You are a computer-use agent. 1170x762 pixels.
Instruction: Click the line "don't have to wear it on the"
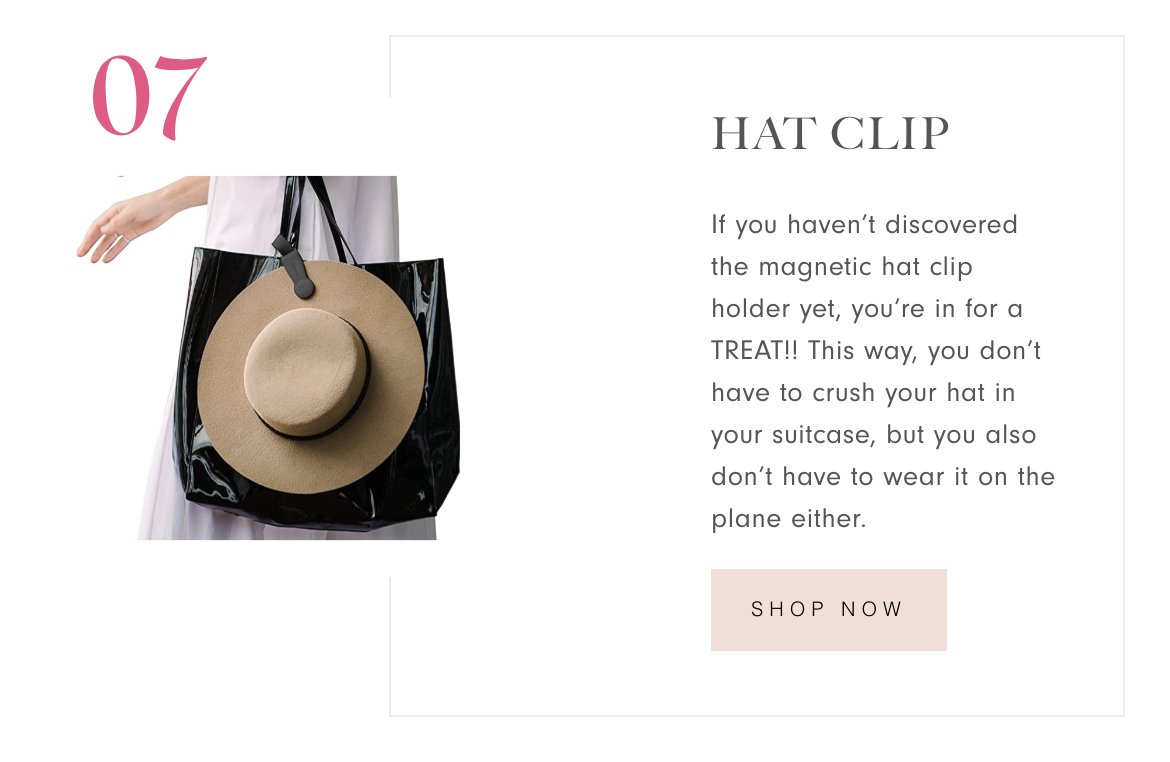883,477
